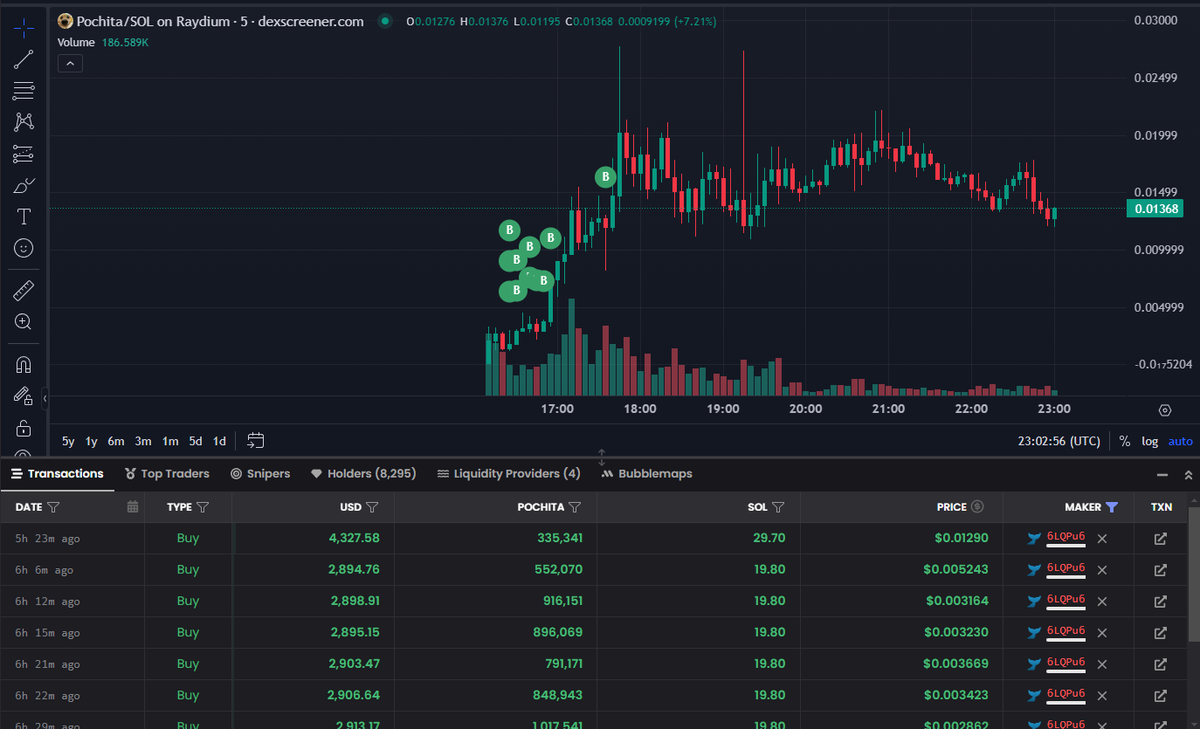Click whale icon on $0.003230 row
Image resolution: width=1200 pixels, height=729 pixels.
click(x=1034, y=632)
